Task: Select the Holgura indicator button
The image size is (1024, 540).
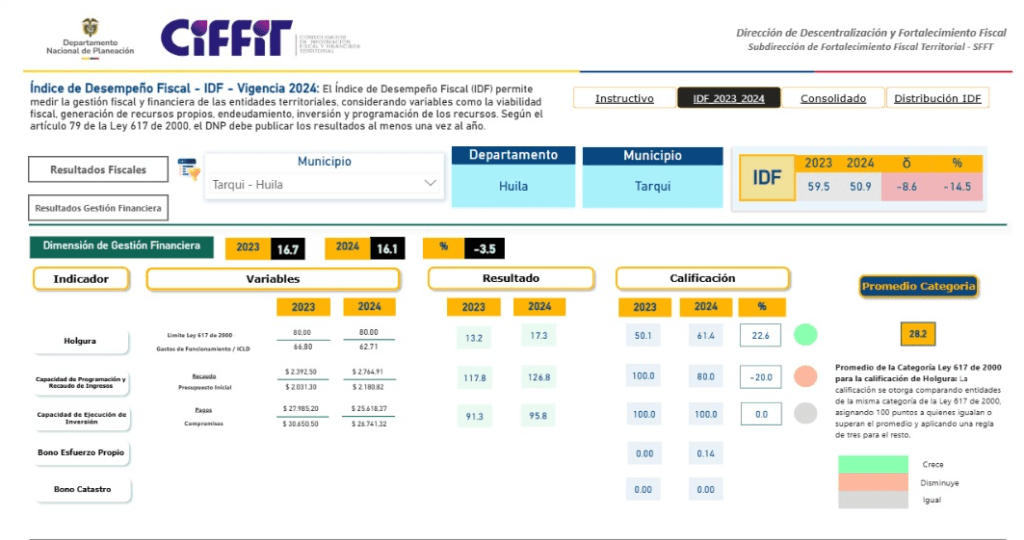Action: pos(81,341)
